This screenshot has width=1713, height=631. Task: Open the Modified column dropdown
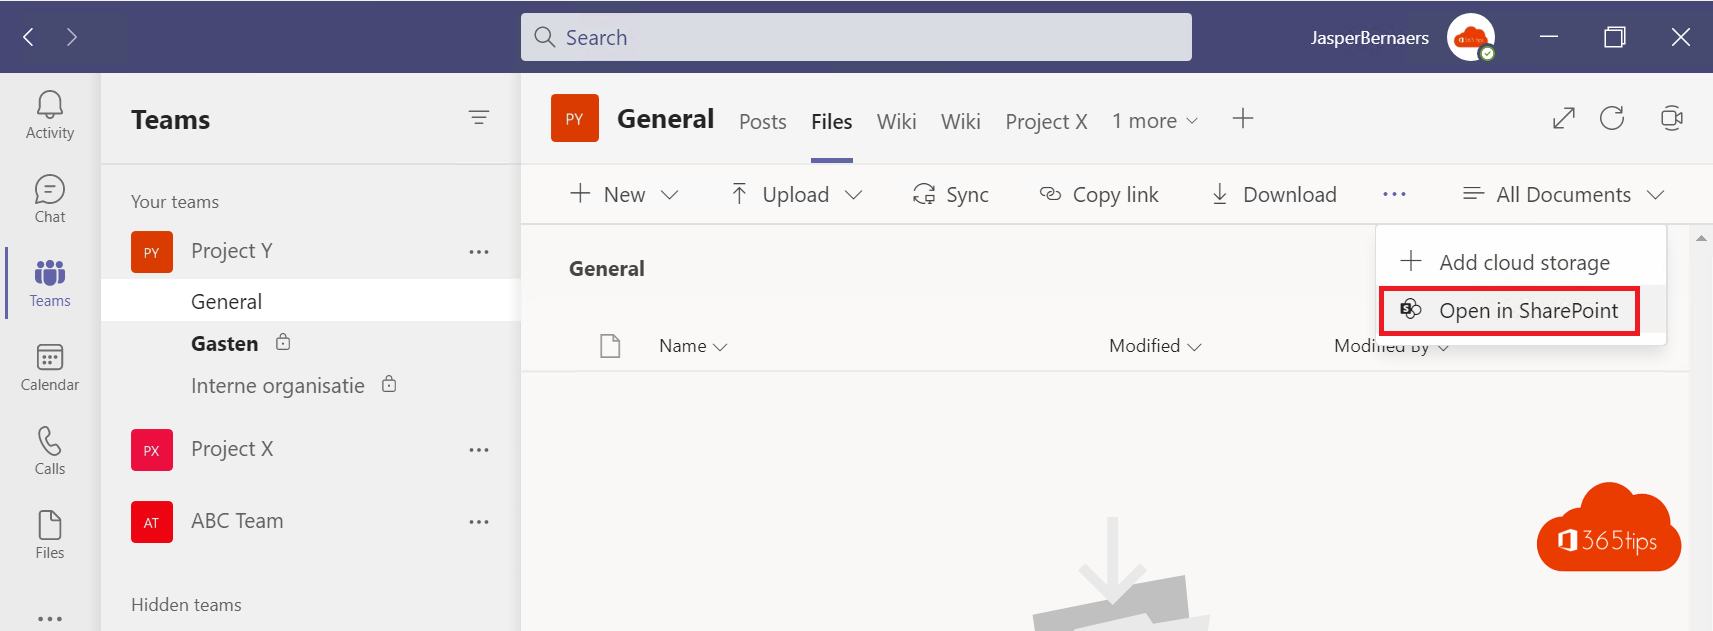click(x=1155, y=346)
